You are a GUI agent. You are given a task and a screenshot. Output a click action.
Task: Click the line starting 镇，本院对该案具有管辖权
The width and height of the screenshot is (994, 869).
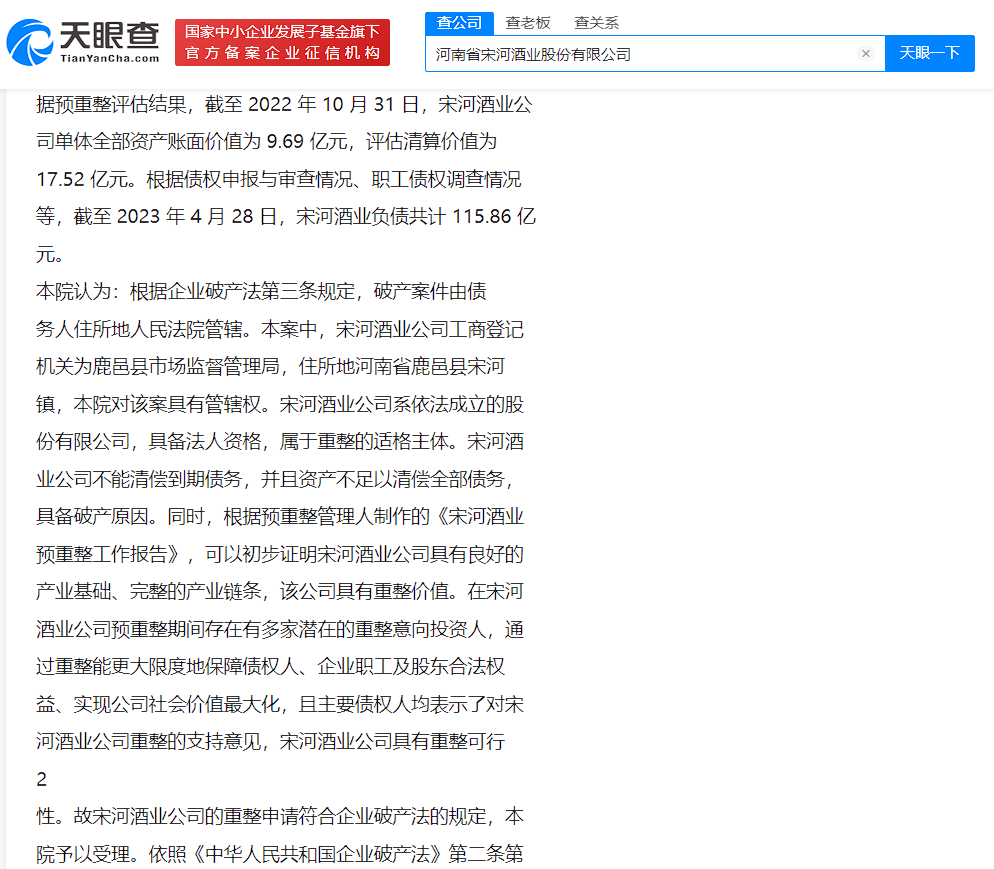pyautogui.click(x=280, y=404)
